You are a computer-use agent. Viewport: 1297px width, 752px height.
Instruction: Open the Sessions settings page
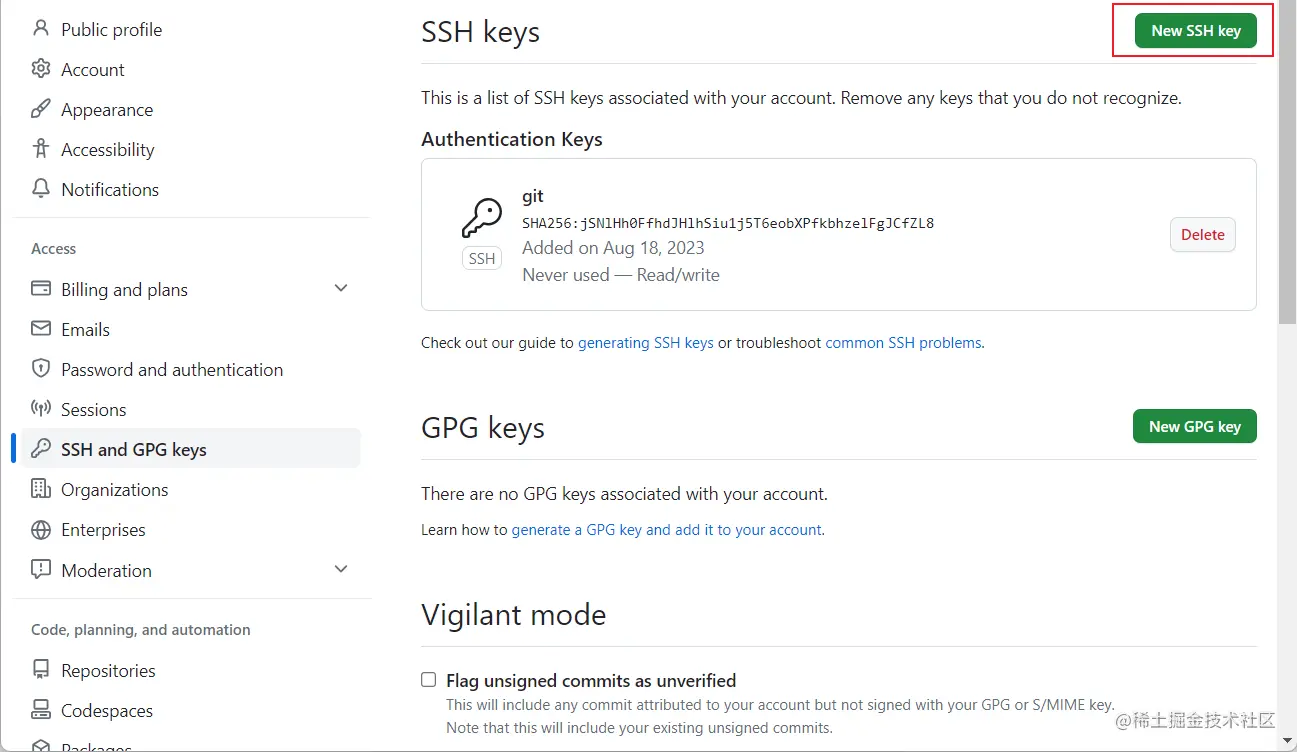click(x=93, y=409)
